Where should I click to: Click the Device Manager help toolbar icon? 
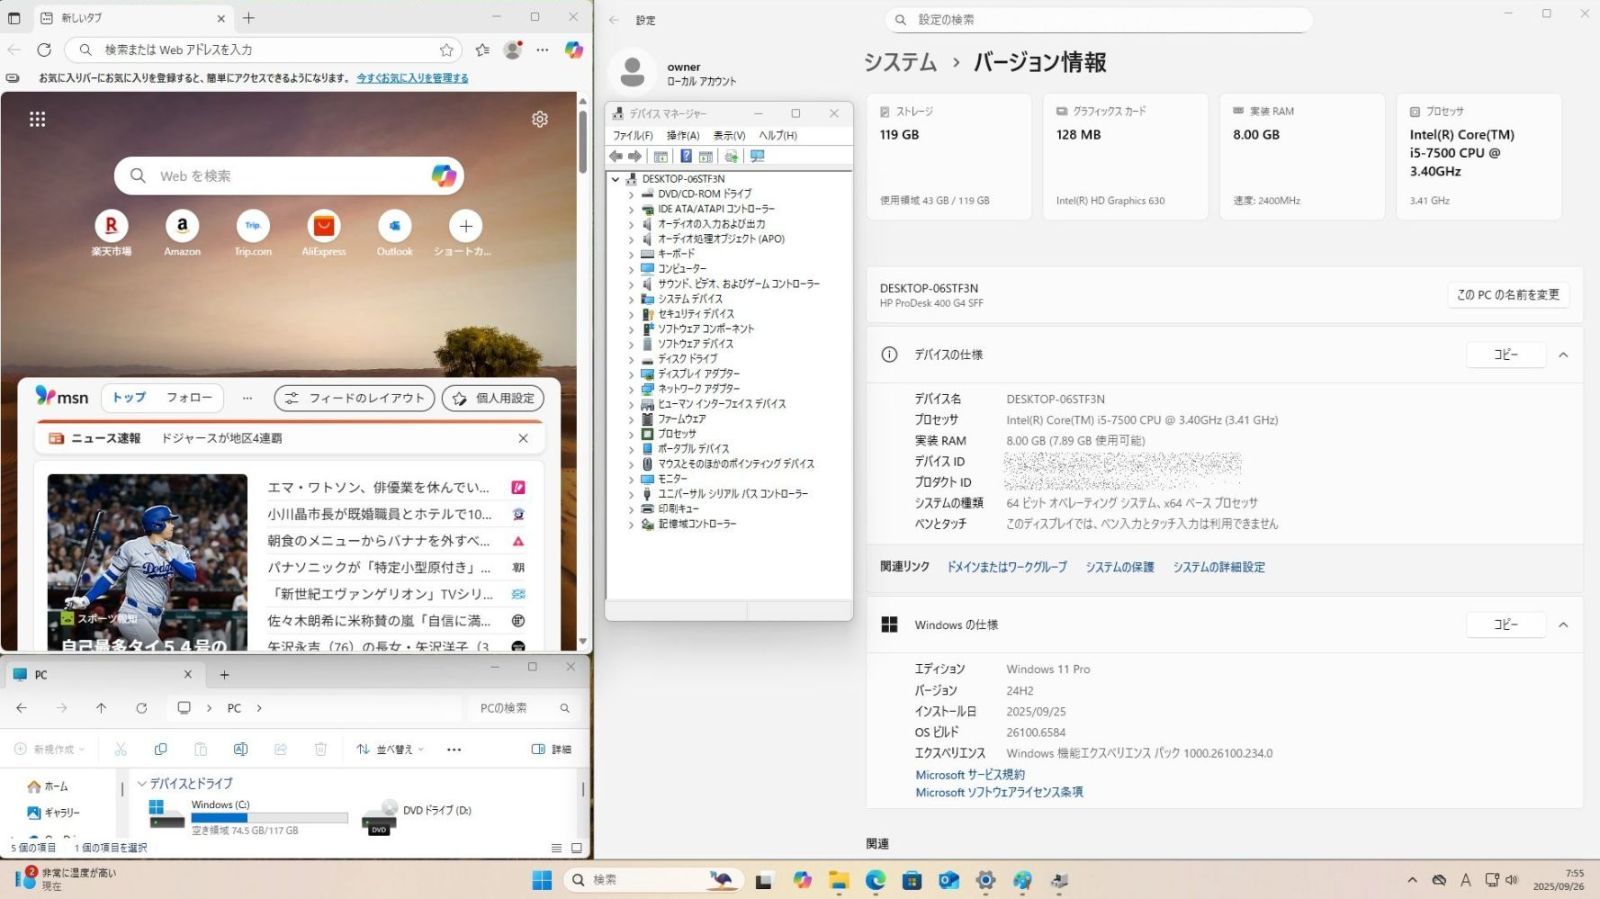click(686, 156)
